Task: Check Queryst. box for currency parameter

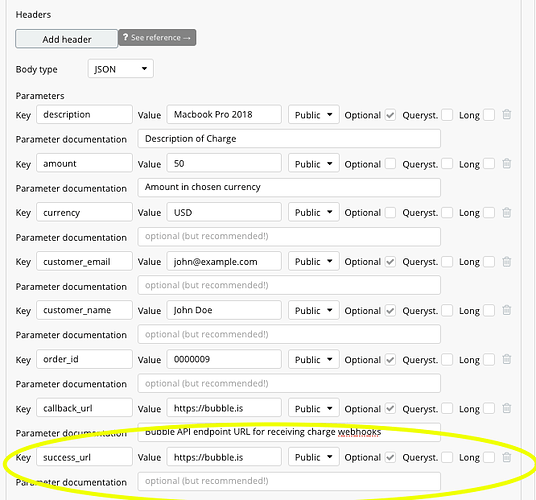Action: coord(447,213)
